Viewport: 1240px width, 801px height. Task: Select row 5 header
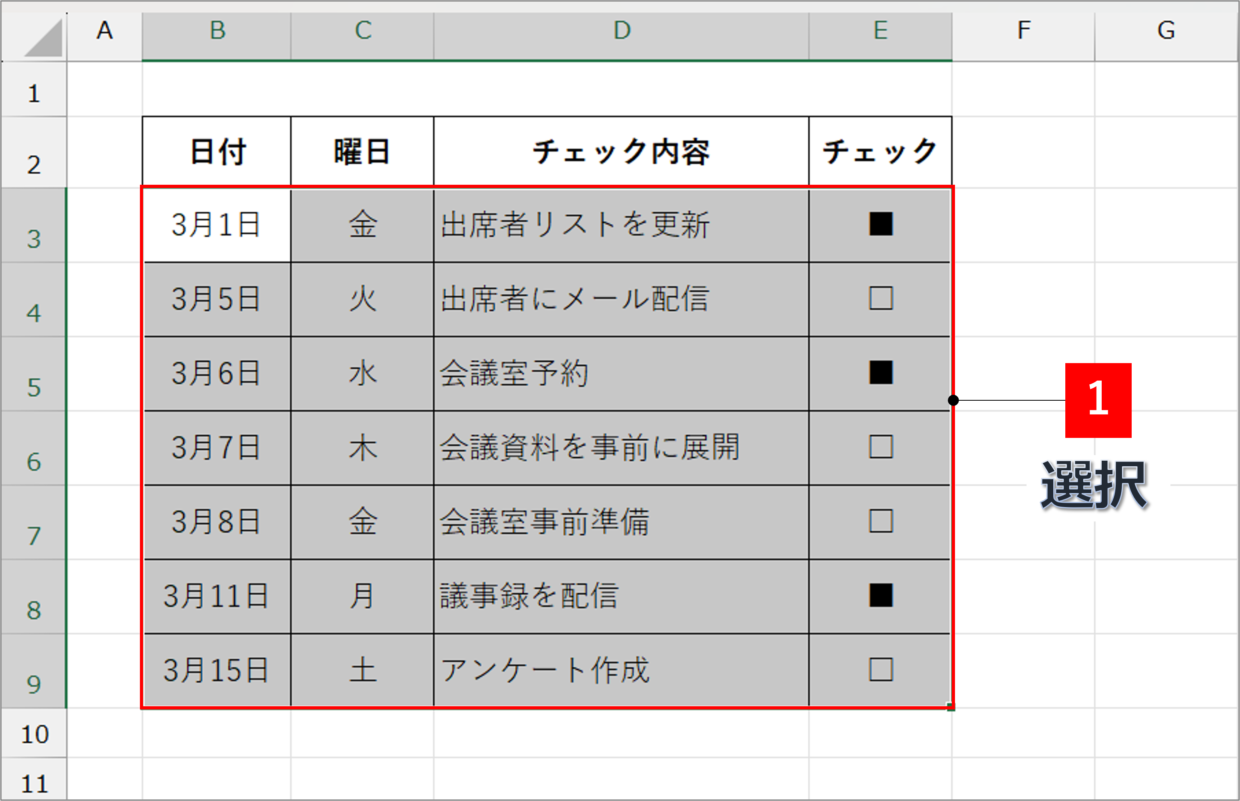click(34, 374)
